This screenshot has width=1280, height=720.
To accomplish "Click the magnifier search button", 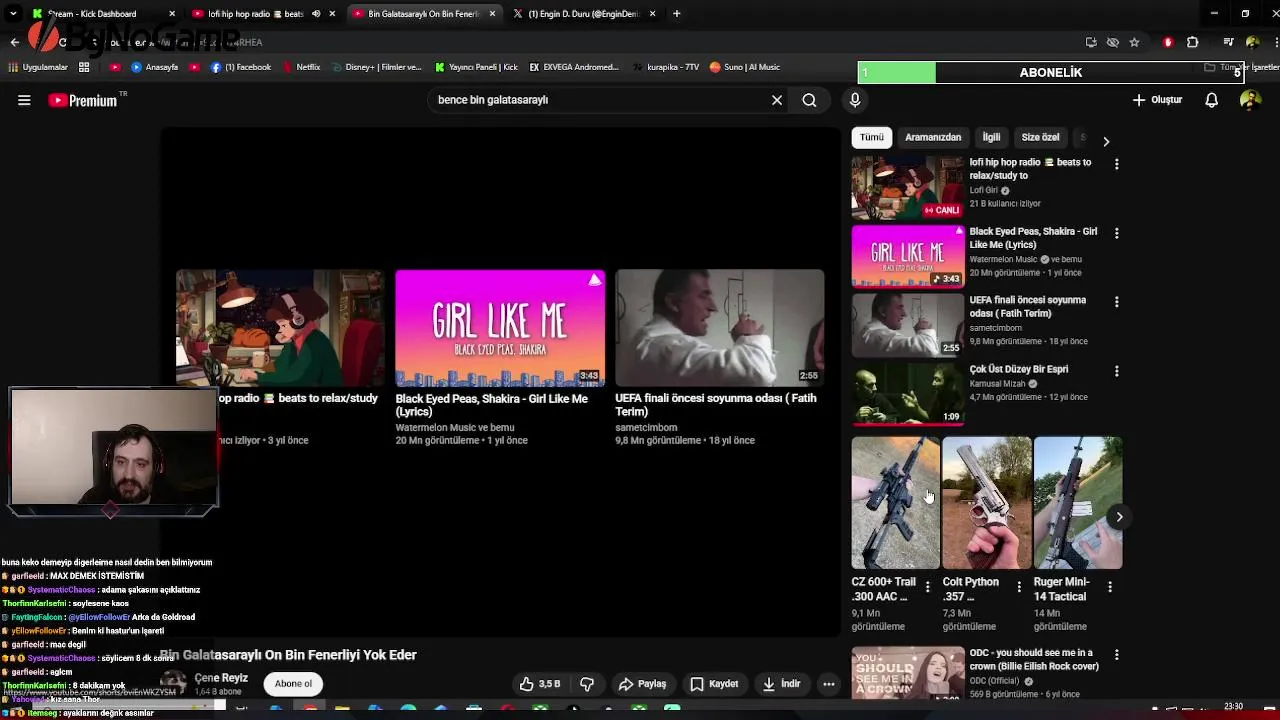I will 809,100.
